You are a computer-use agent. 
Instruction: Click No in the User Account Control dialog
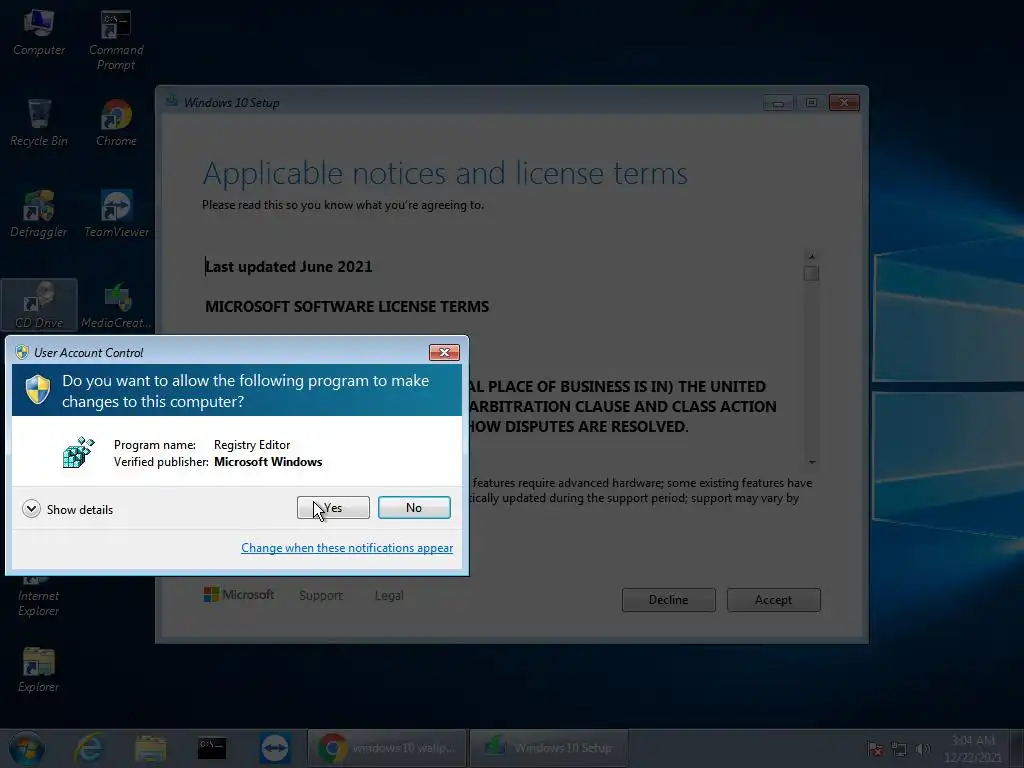tap(414, 507)
